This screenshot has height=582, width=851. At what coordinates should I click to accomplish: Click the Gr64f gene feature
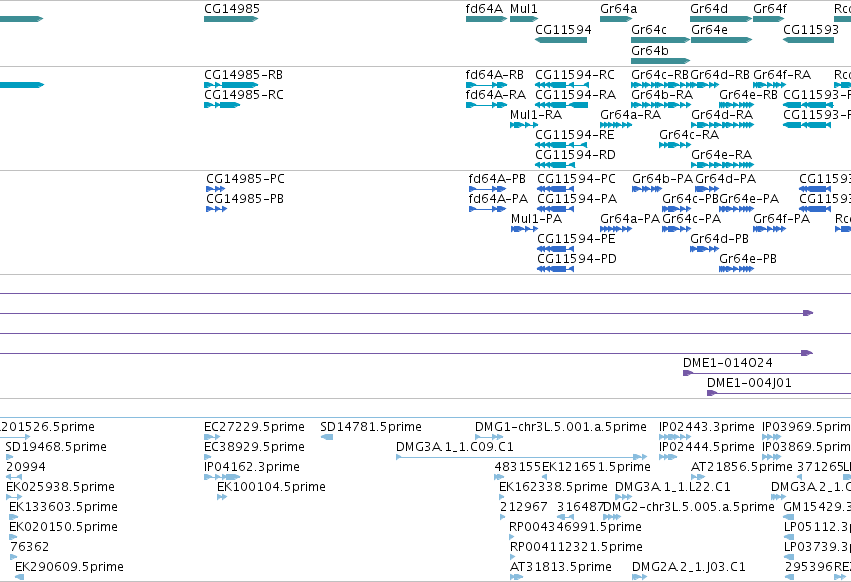coord(769,19)
